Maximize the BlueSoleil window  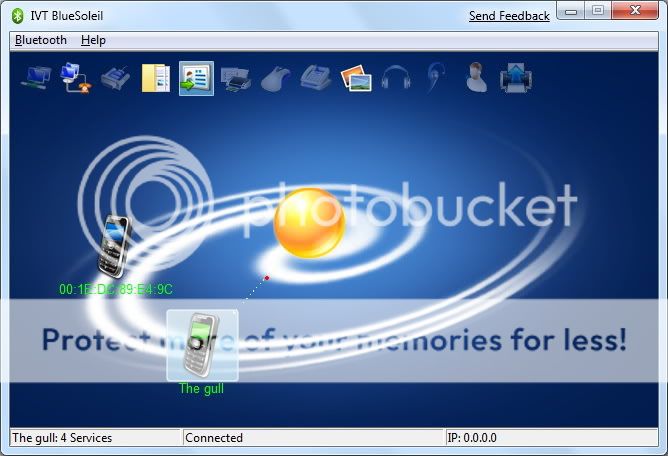598,11
